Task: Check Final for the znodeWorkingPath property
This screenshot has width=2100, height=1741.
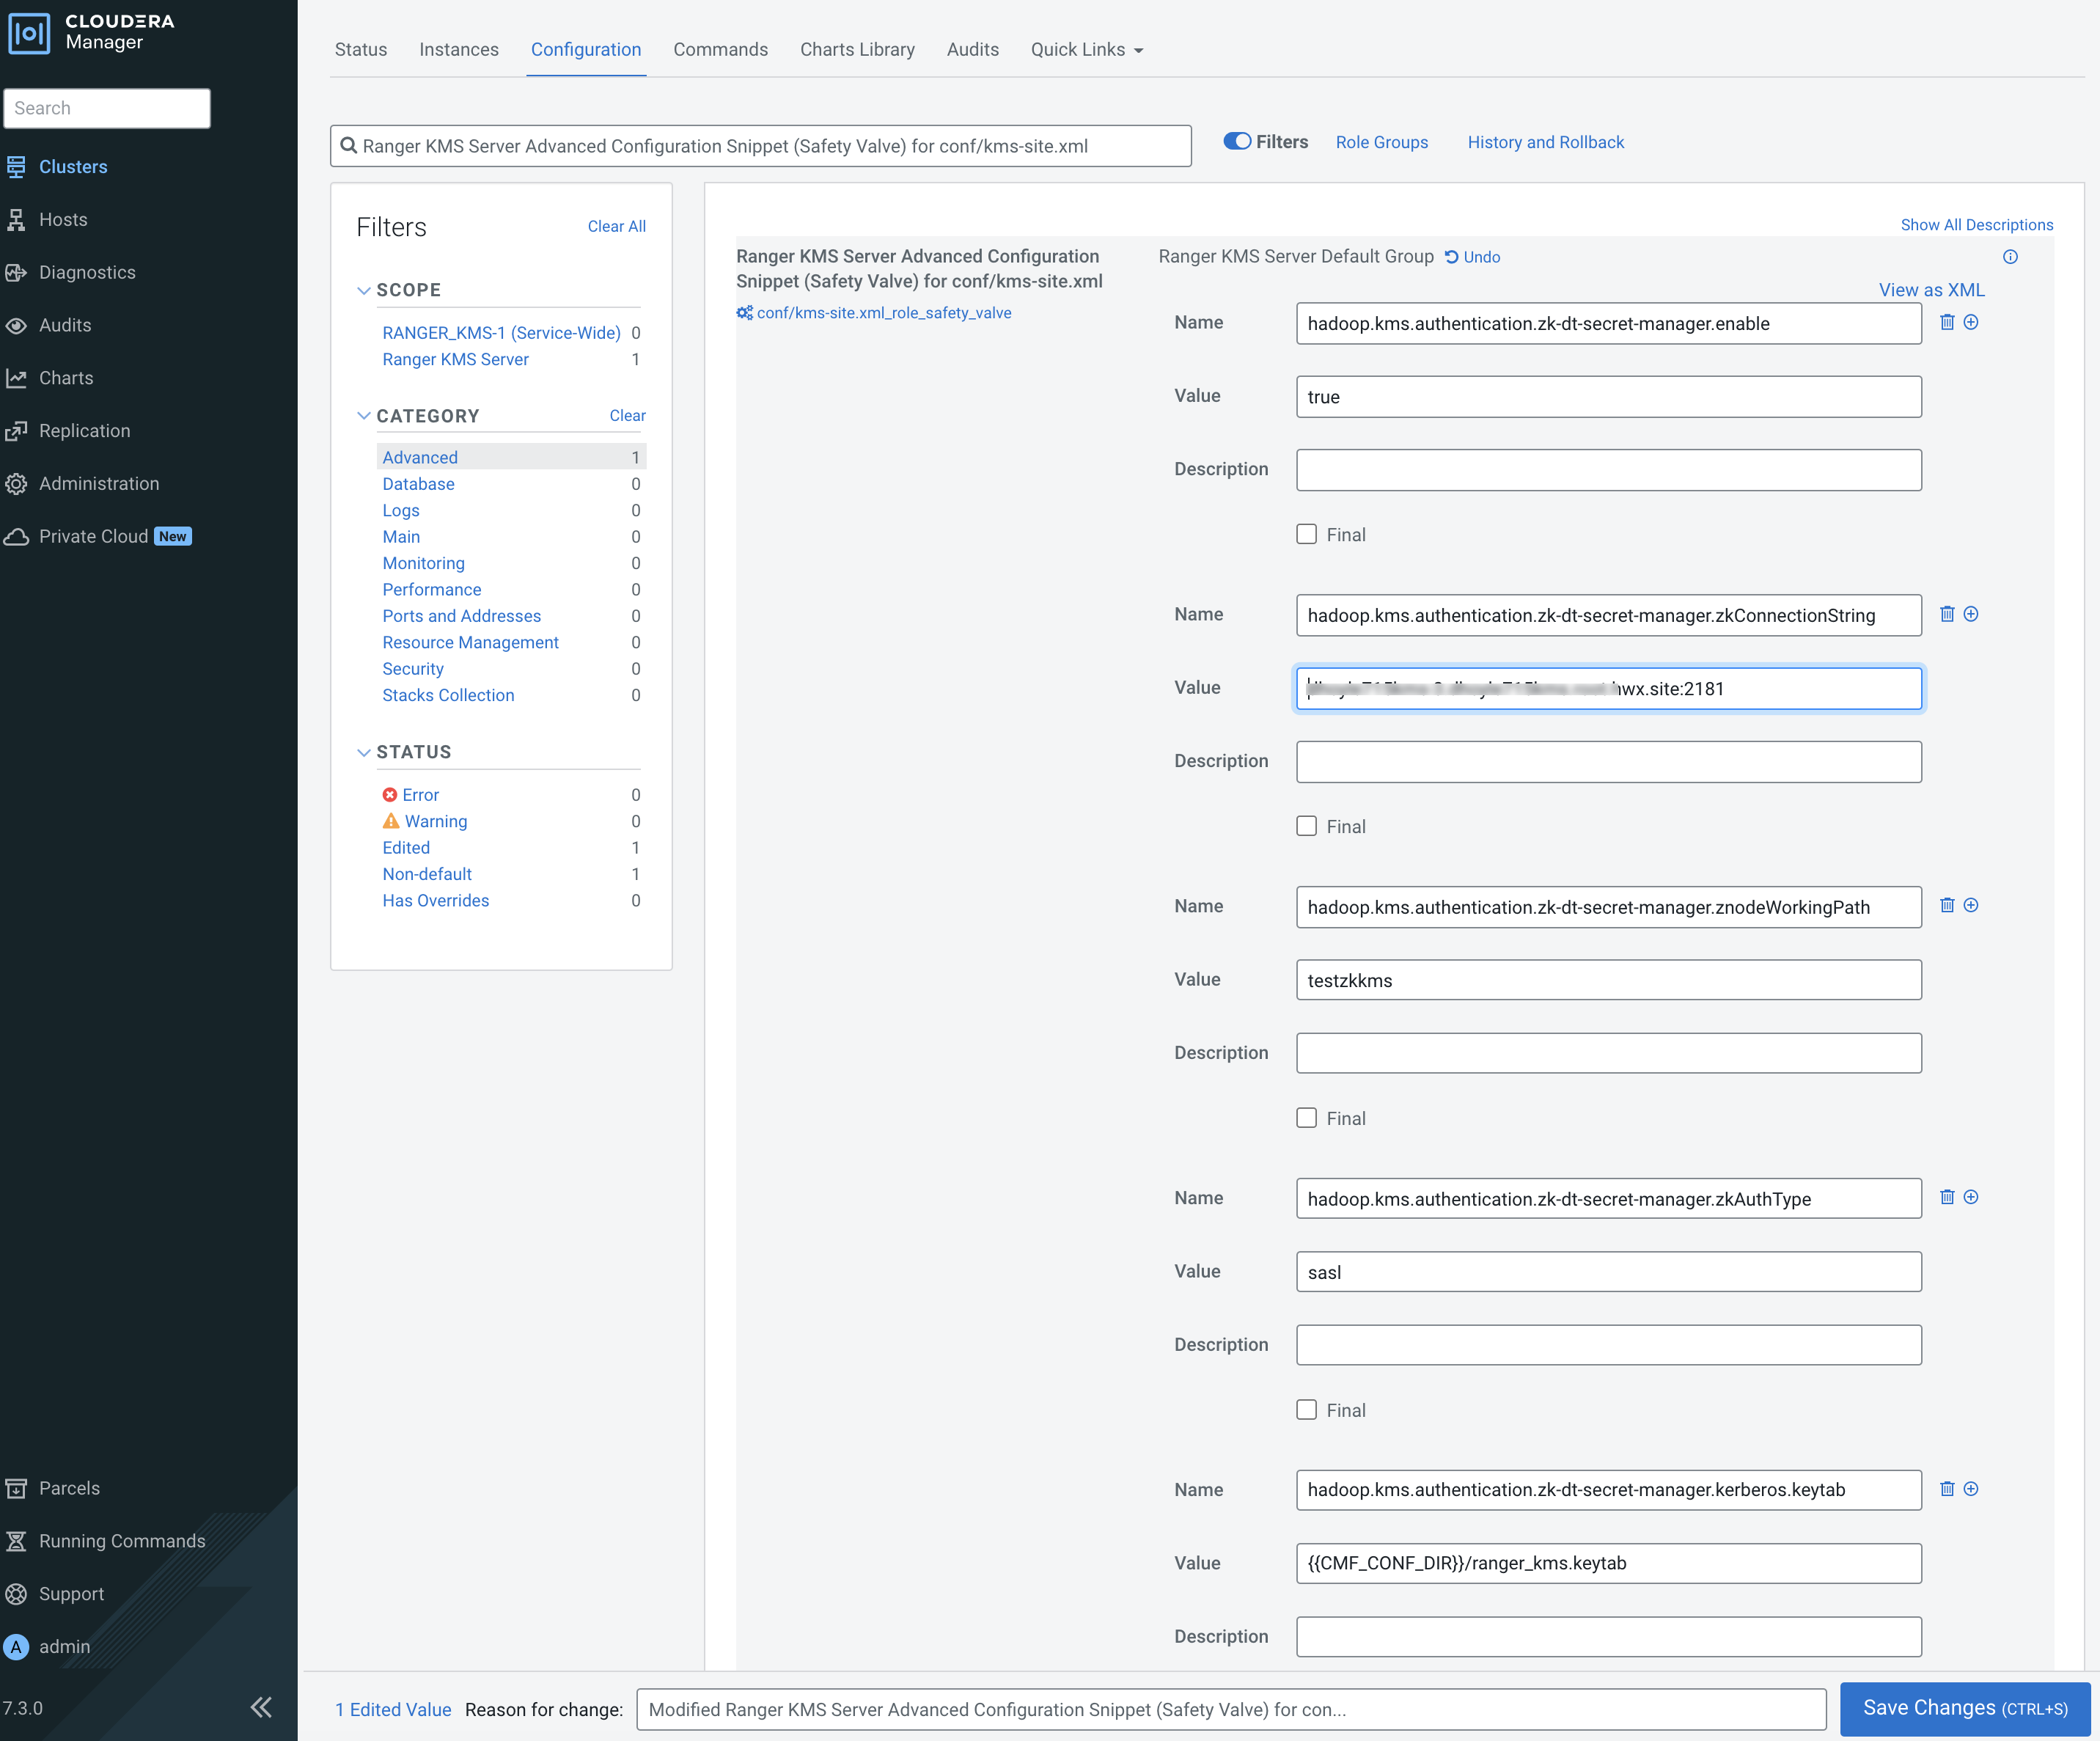Action: 1306,1118
